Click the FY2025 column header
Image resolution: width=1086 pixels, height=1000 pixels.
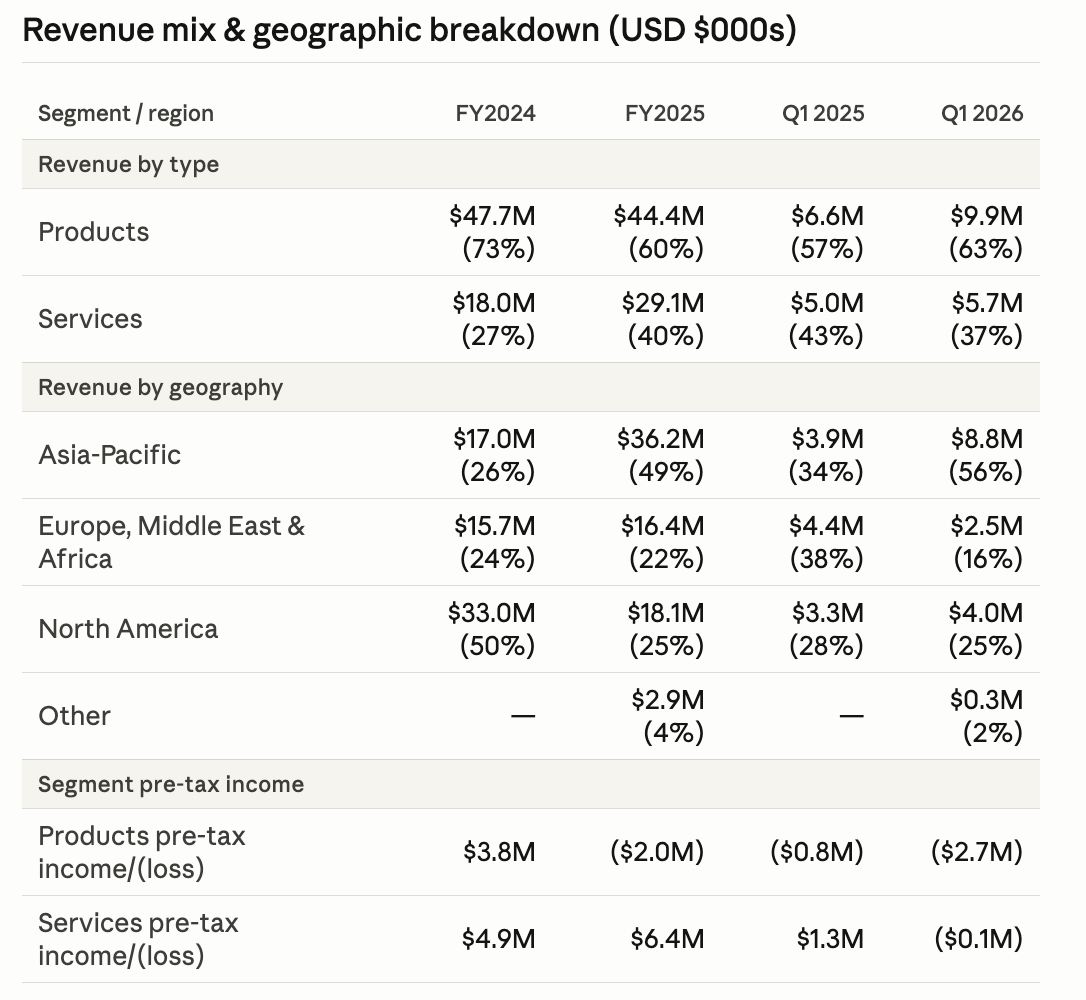665,114
